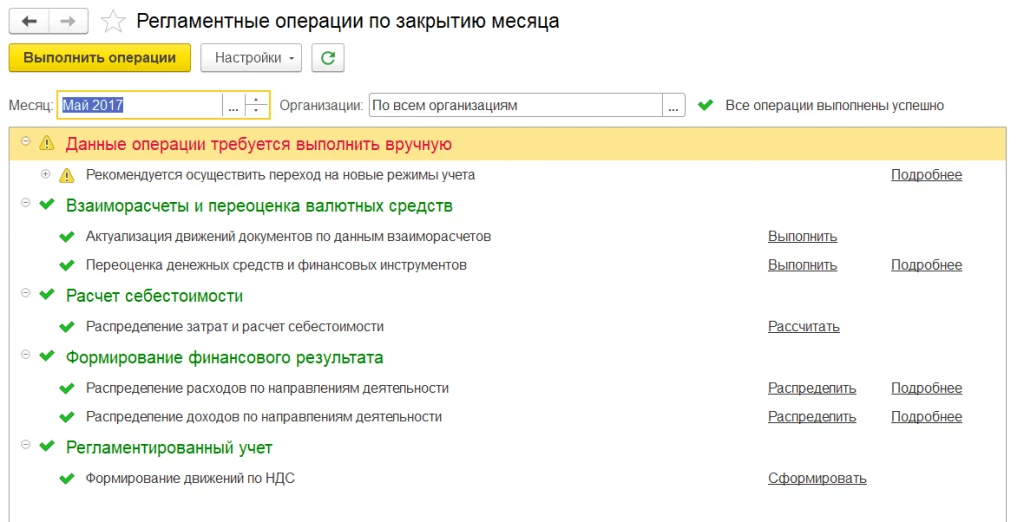Image resolution: width=1024 pixels, height=522 pixels.
Task: Click warning icon beside 'Рекомендуется осуществить переход'
Action: (x=67, y=175)
